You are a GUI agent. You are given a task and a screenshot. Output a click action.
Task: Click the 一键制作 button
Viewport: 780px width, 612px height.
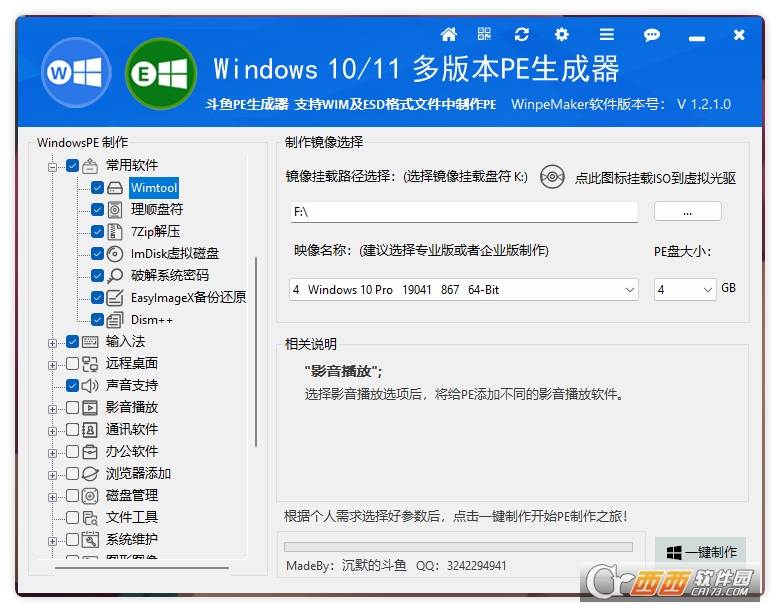click(700, 551)
